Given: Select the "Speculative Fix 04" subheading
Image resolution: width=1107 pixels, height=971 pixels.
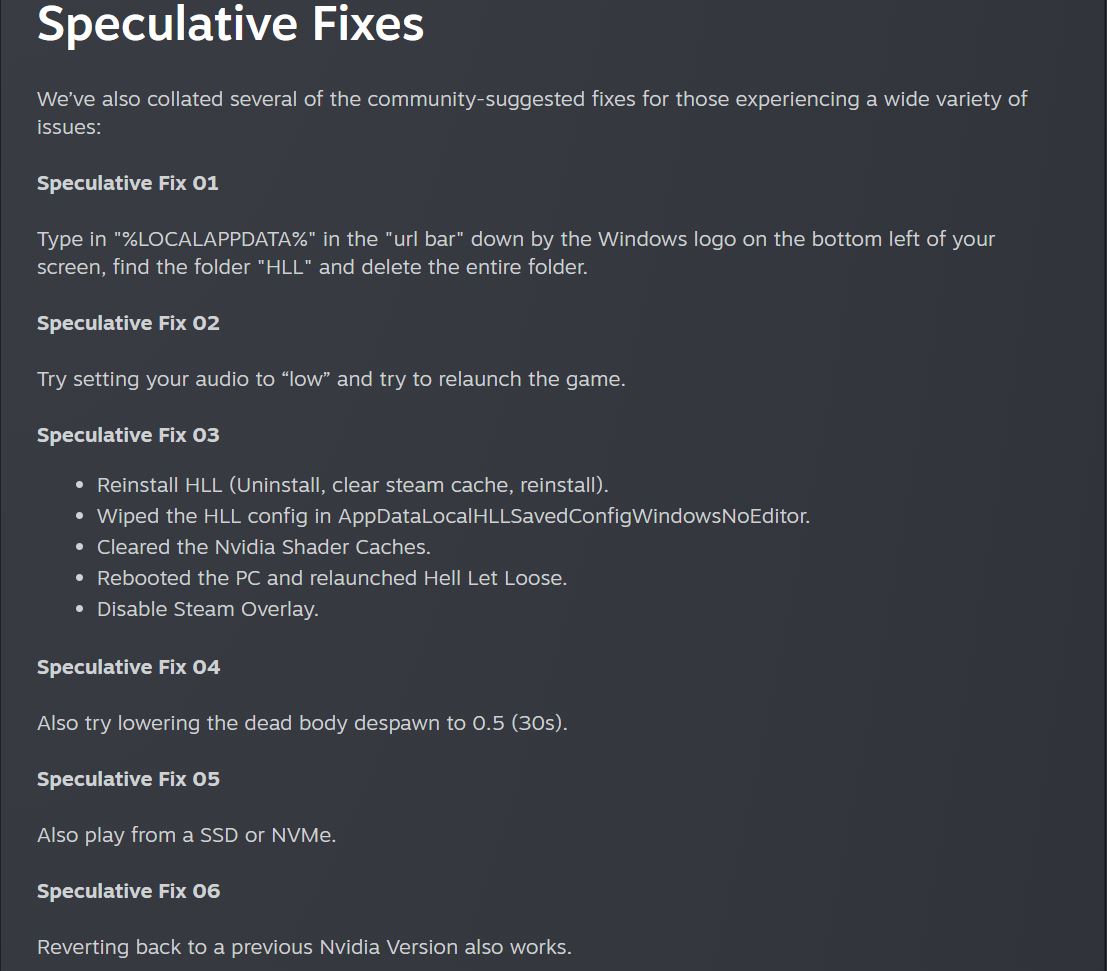Looking at the screenshot, I should click(128, 667).
